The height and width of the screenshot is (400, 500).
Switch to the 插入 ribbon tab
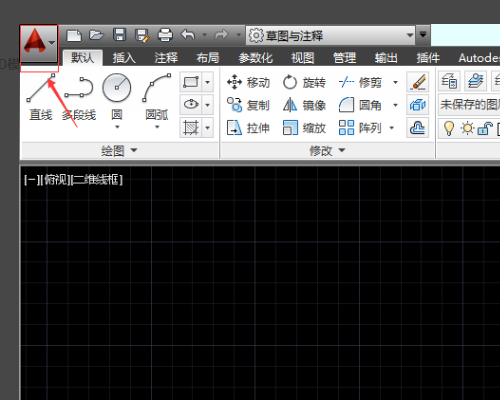[x=124, y=58]
